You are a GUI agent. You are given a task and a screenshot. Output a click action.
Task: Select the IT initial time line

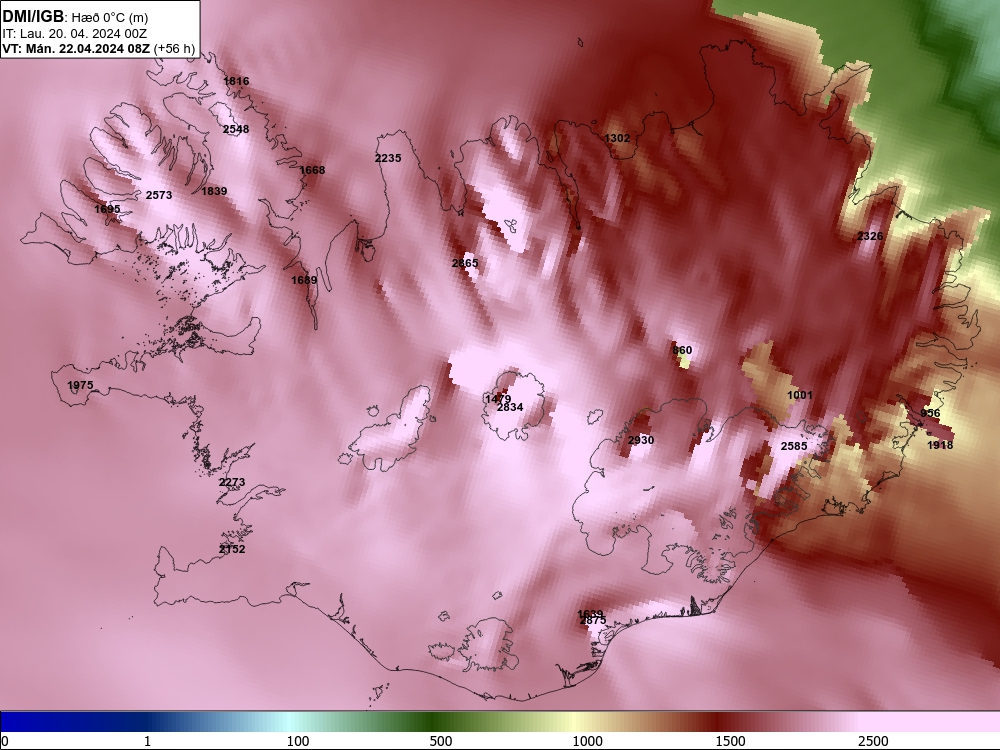click(x=75, y=34)
